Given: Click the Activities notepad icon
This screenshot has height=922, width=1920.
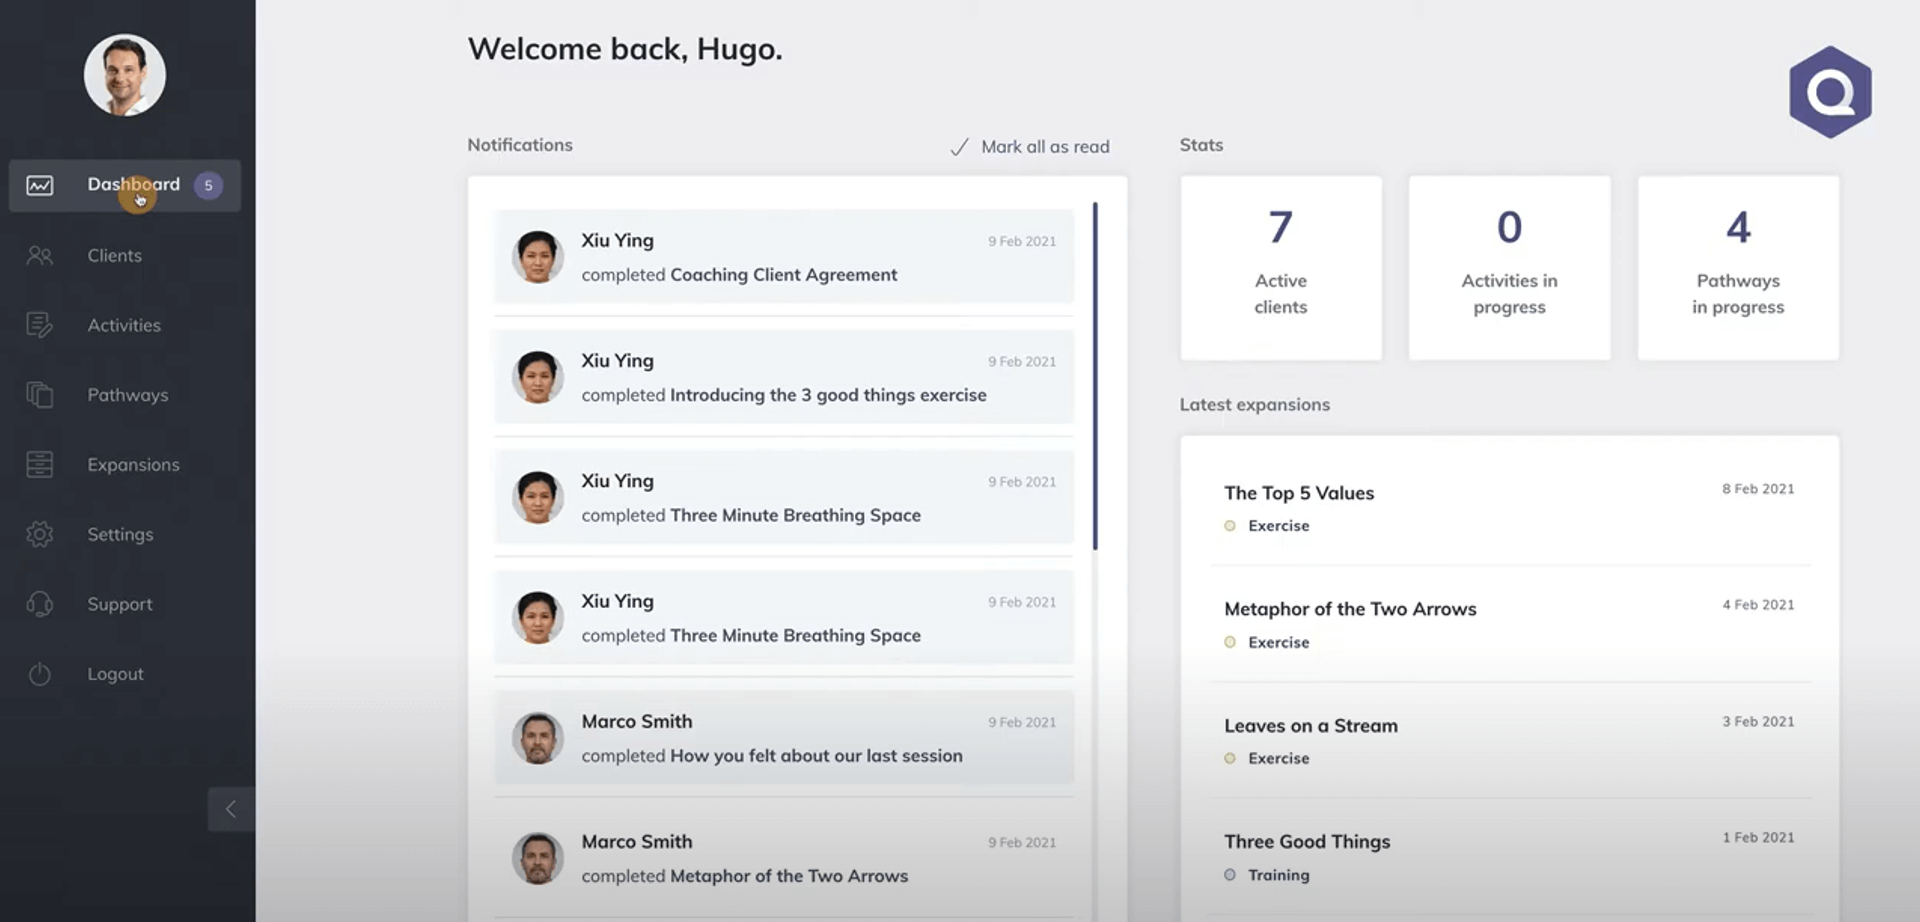Looking at the screenshot, I should (x=40, y=325).
